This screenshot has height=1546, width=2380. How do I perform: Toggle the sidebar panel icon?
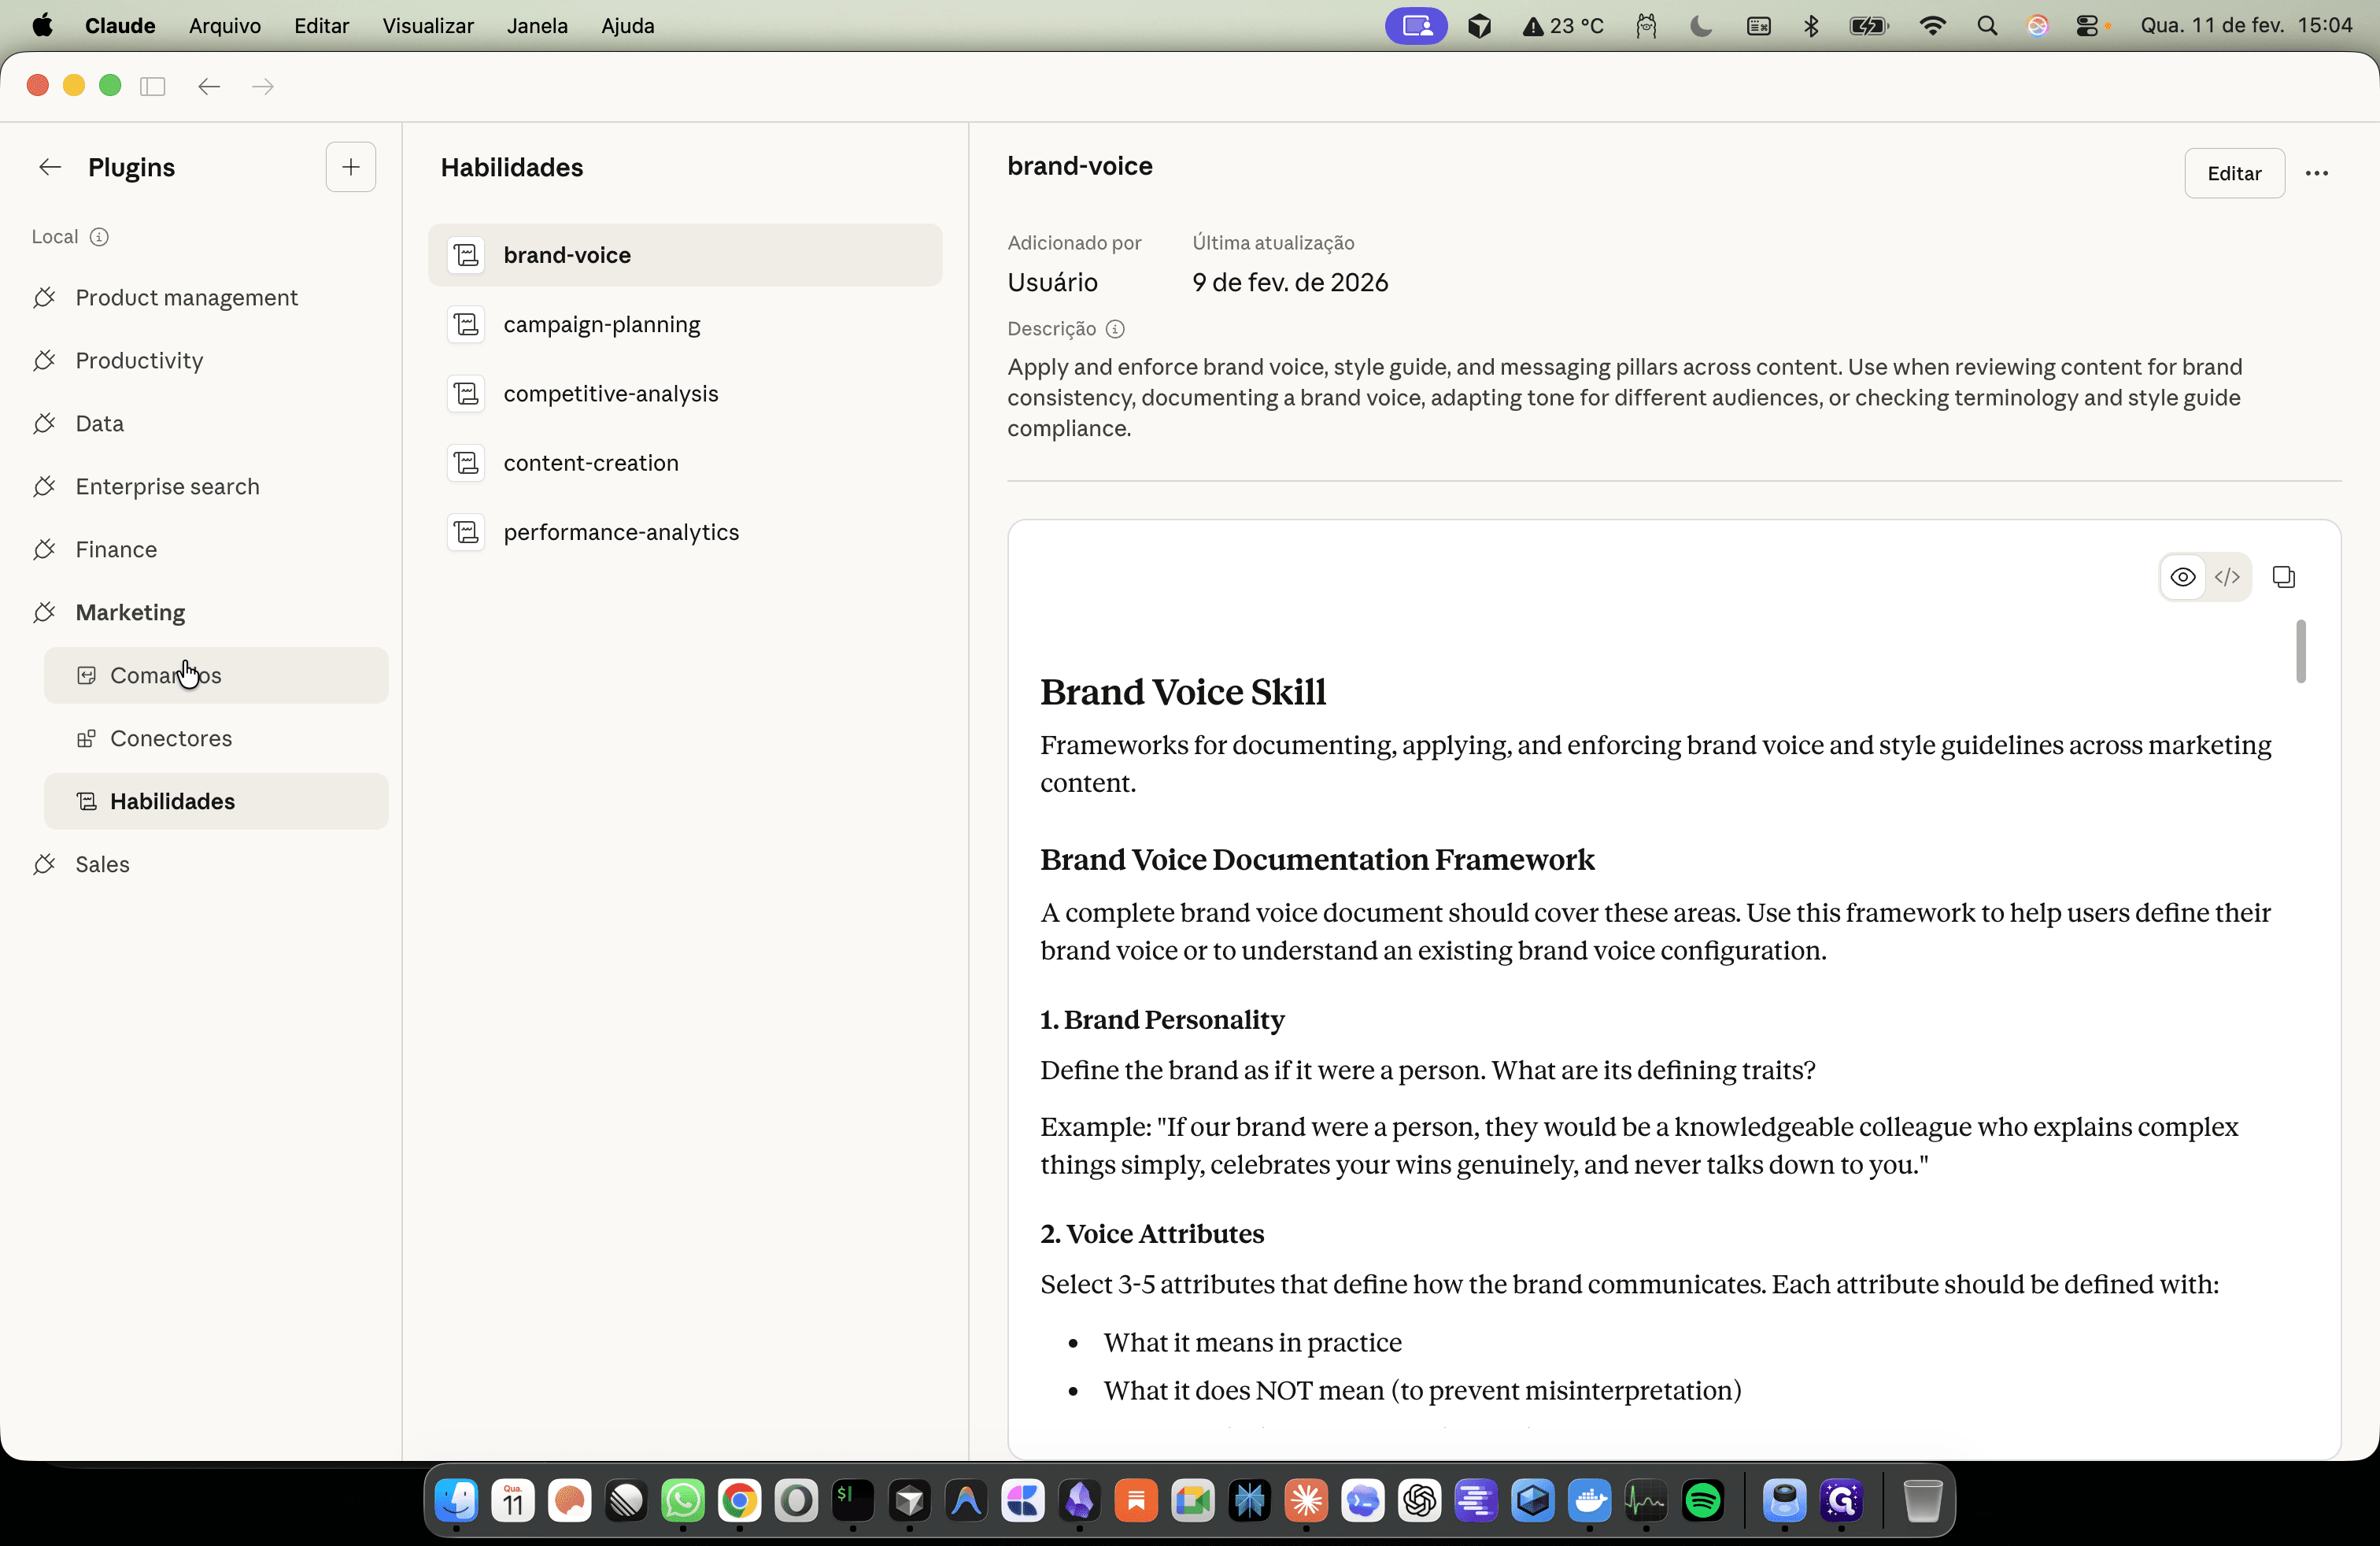[152, 86]
